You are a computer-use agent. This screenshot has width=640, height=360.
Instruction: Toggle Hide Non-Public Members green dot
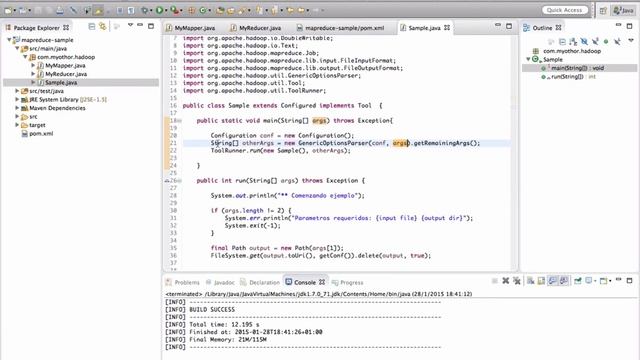pos(606,41)
